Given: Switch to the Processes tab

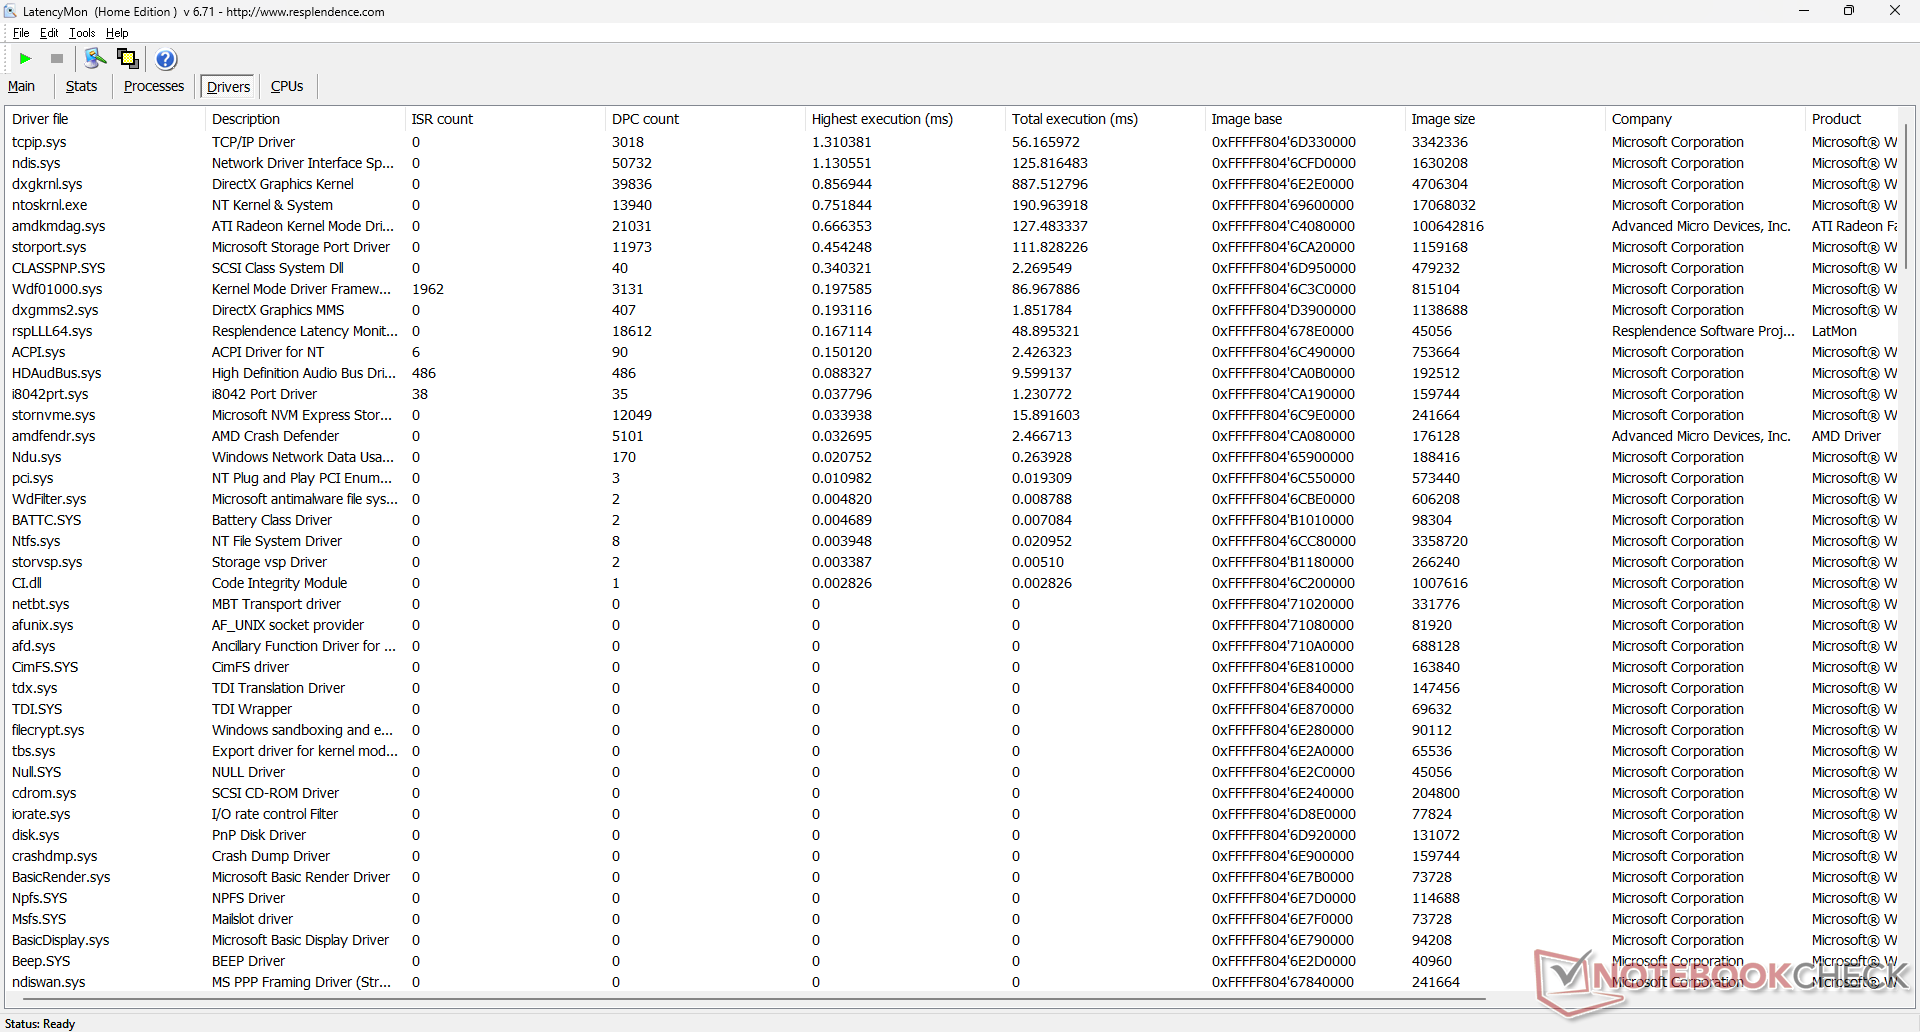Looking at the screenshot, I should (154, 86).
